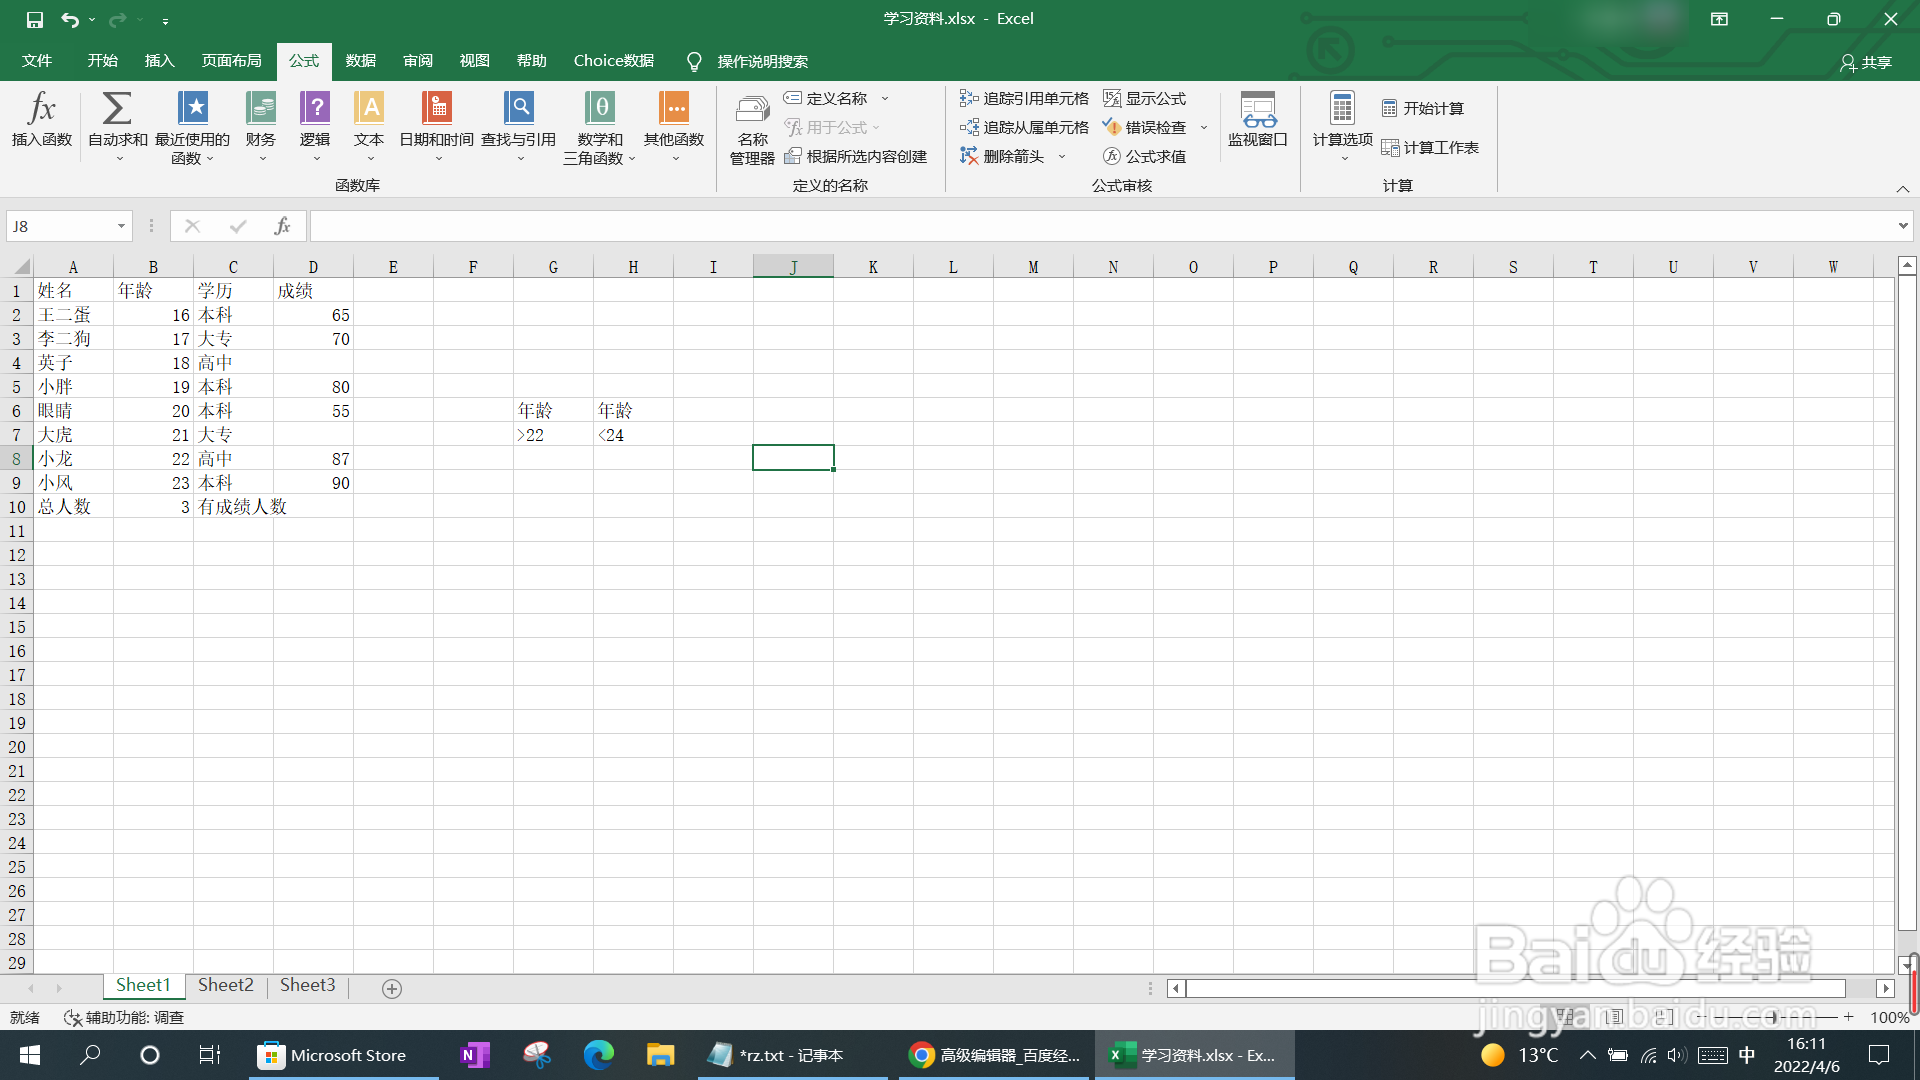Click the vertical scrollbar up arrow

[x=1907, y=266]
